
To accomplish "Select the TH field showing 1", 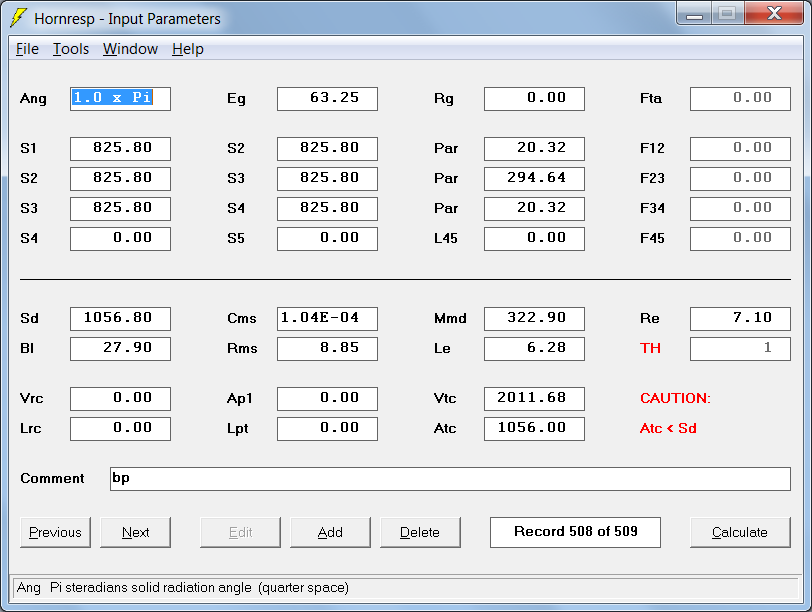I will 741,348.
